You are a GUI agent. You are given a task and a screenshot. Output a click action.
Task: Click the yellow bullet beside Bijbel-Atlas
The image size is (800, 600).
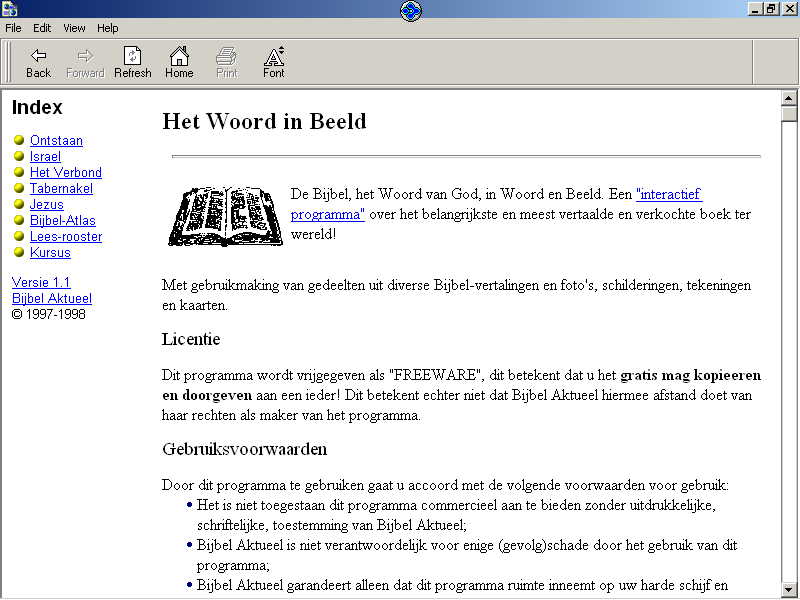[x=19, y=219]
